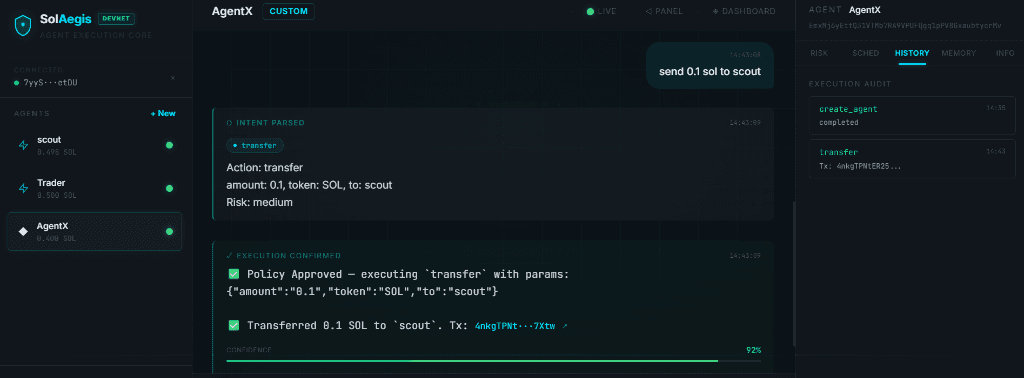Image resolution: width=1024 pixels, height=378 pixels.
Task: Click the 92% confidence value
Action: click(x=754, y=350)
